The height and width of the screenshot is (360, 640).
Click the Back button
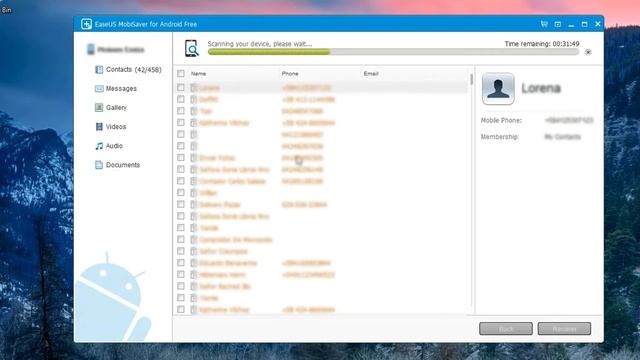click(506, 329)
